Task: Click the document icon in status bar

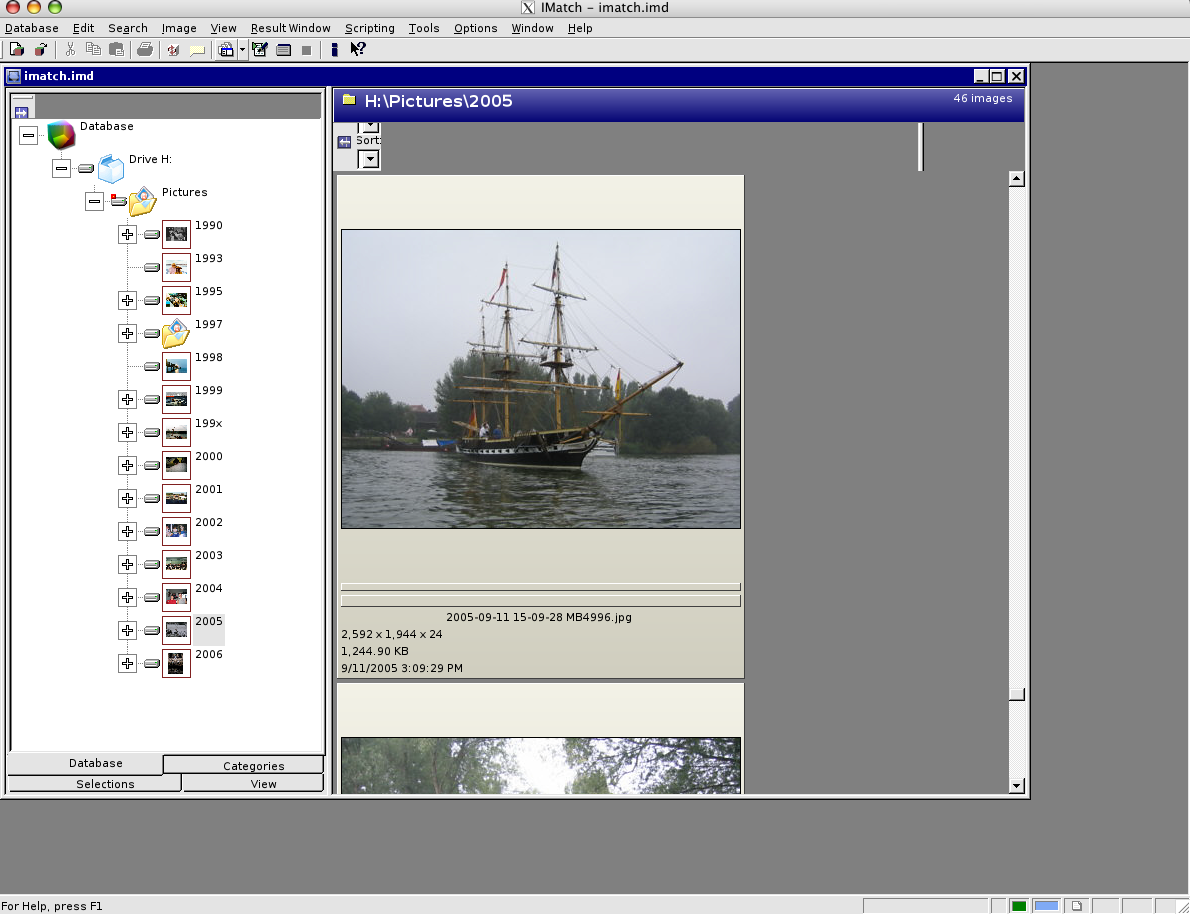Action: pyautogui.click(x=1077, y=906)
